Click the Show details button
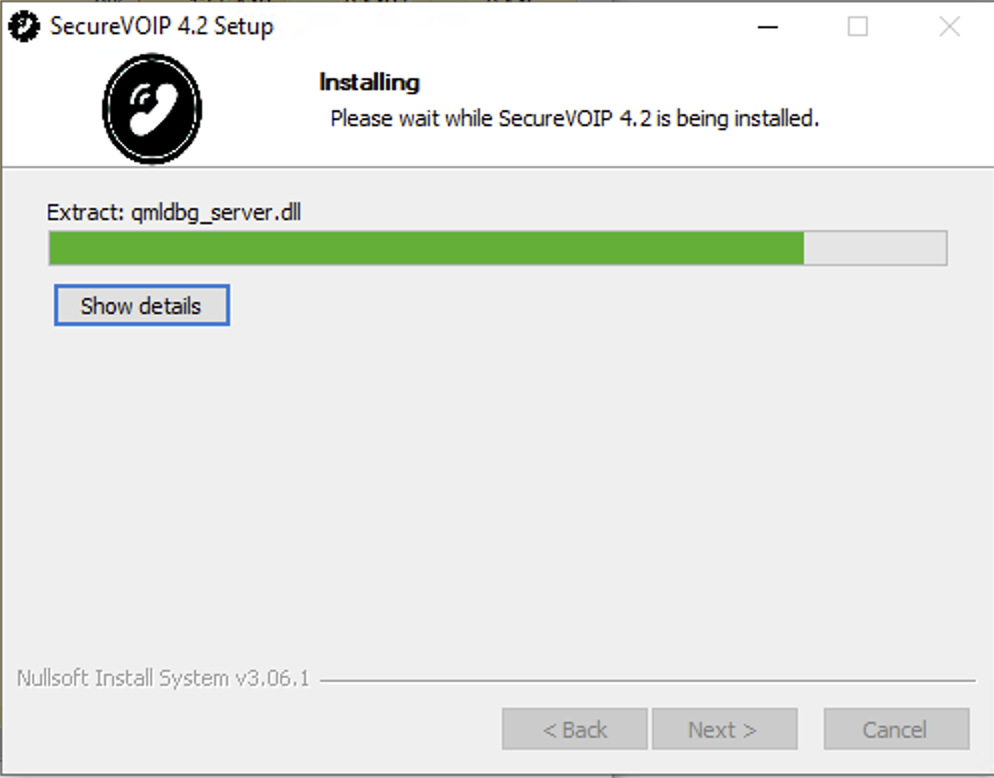The image size is (994, 778). [141, 306]
